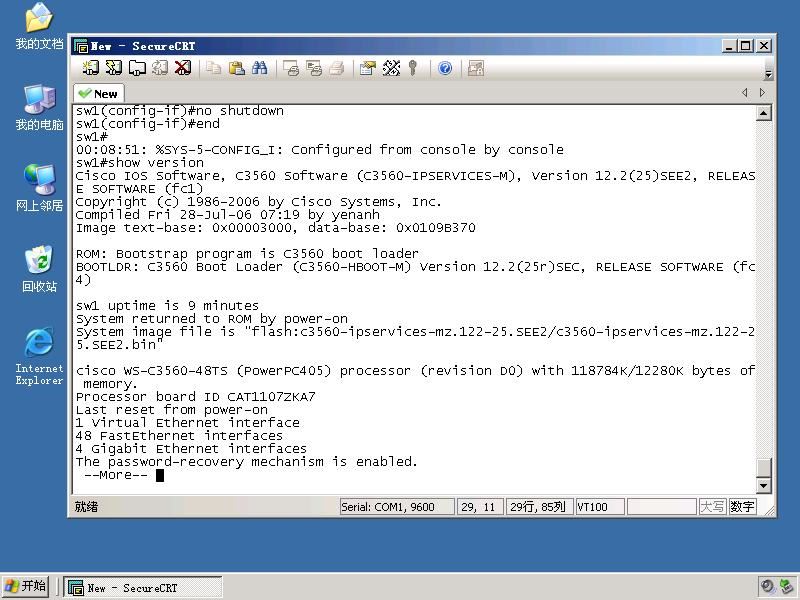Image resolution: width=800 pixels, height=600 pixels.
Task: Click 'Last reset from power-on' line
Action: coord(171,410)
